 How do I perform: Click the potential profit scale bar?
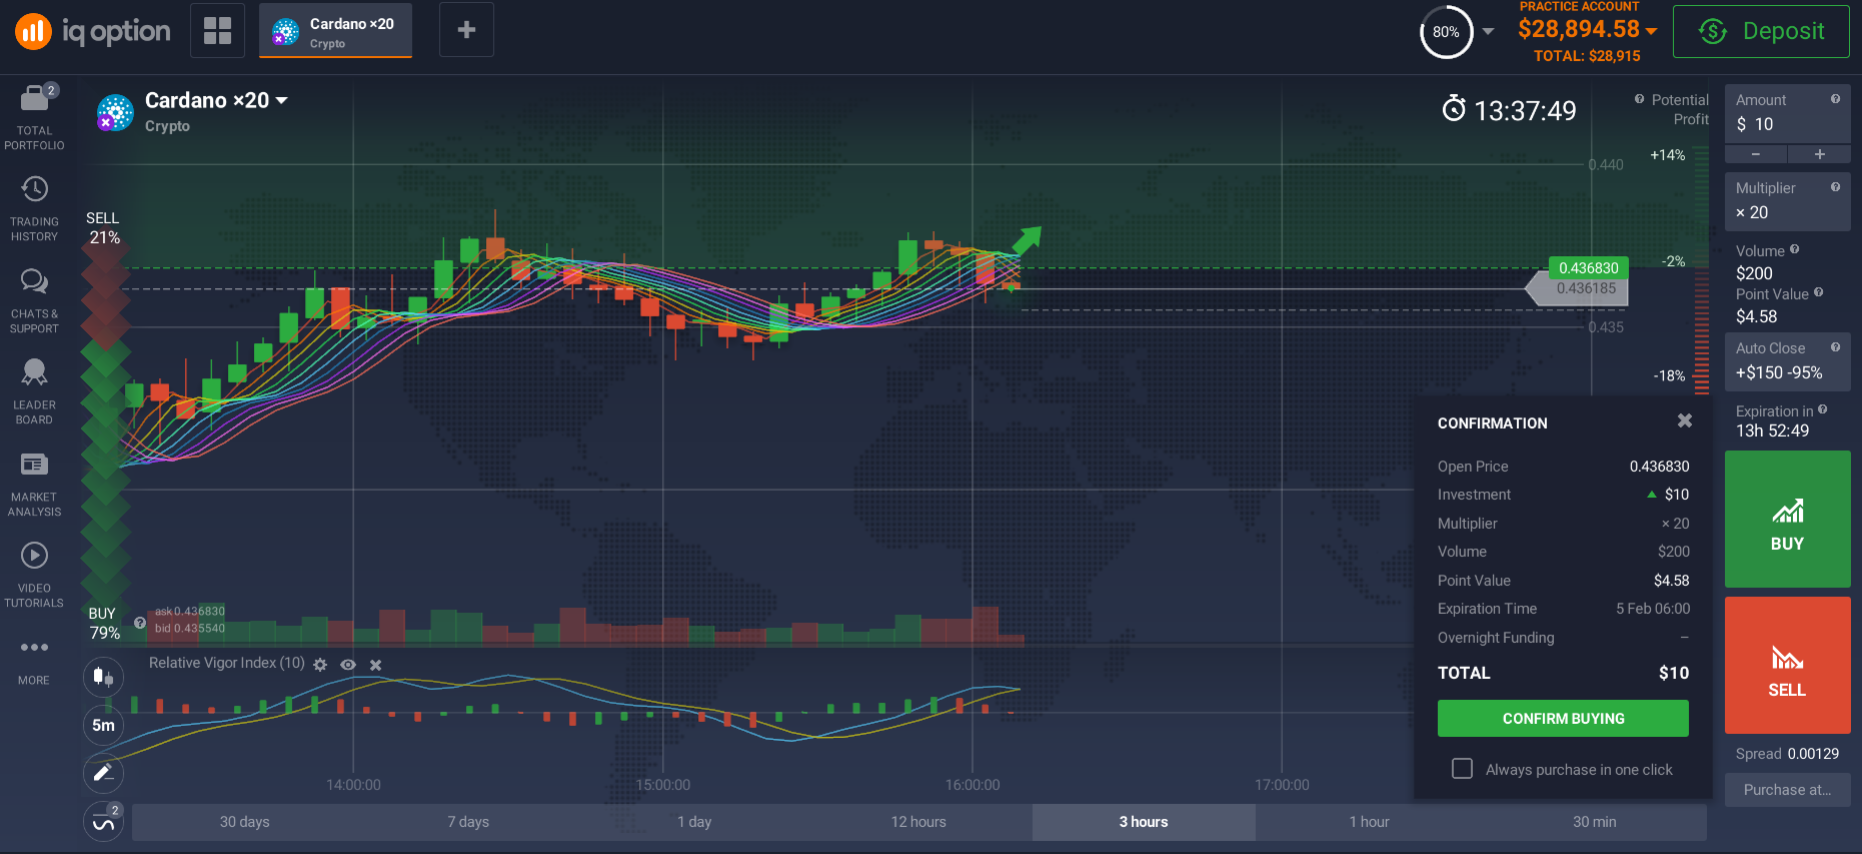1701,270
